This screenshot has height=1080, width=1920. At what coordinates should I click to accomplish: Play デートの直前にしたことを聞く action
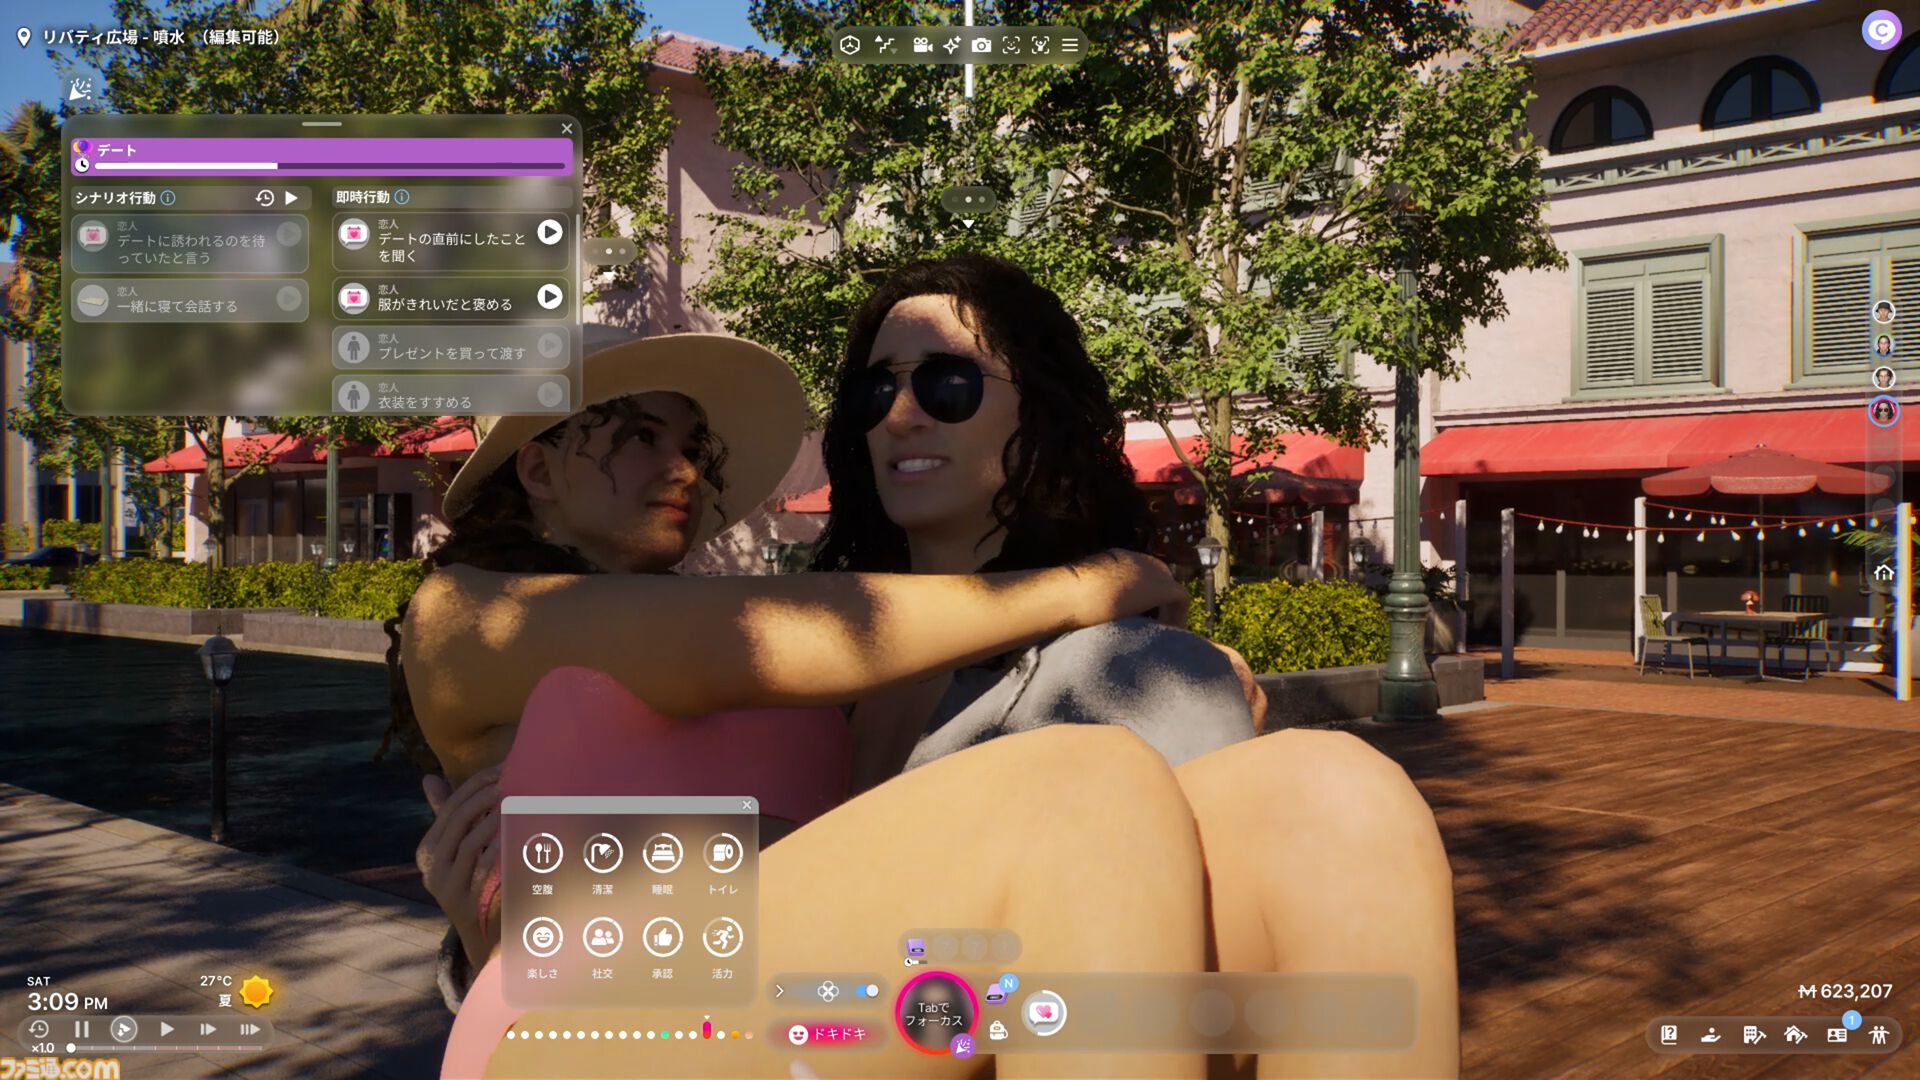549,232
